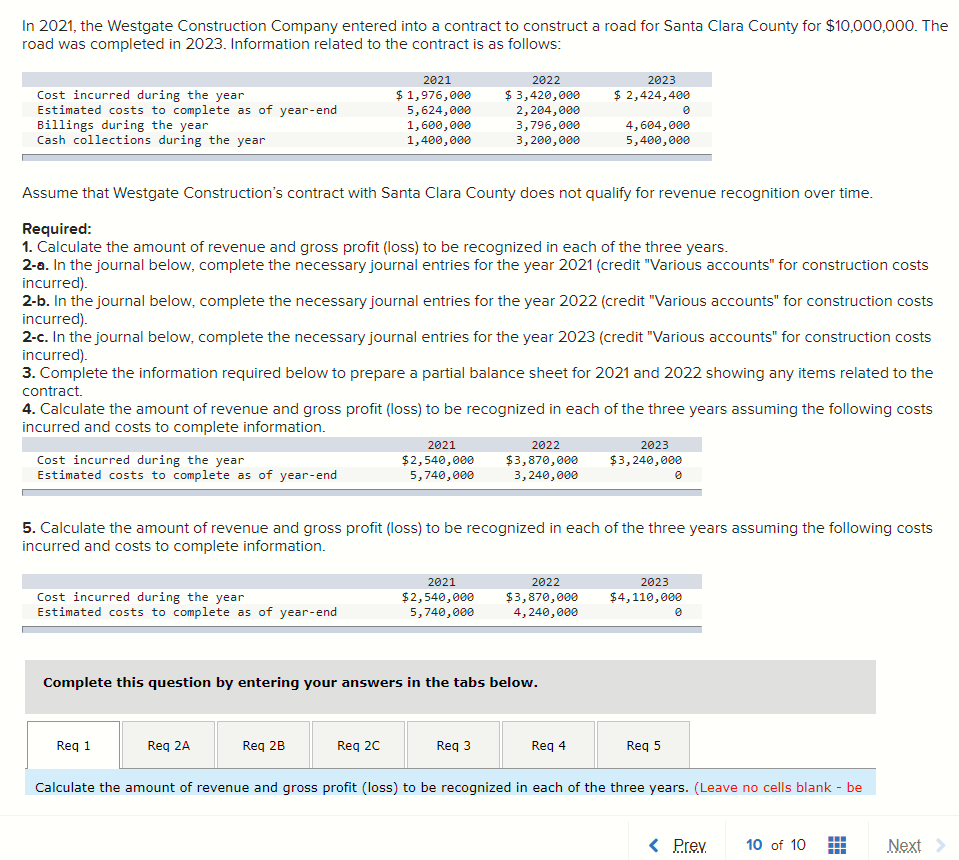Click the 2022 billings value 3,796,000
This screenshot has height=860, width=959.
pos(548,125)
